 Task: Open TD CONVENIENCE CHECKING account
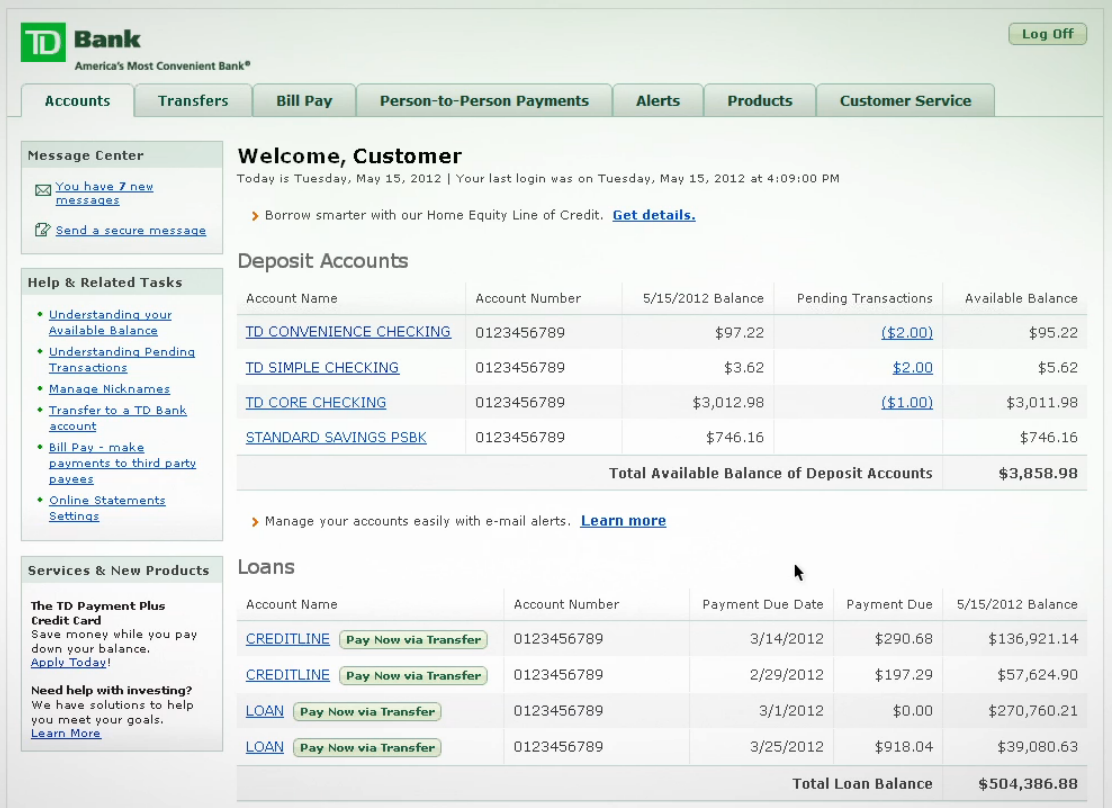tap(348, 332)
